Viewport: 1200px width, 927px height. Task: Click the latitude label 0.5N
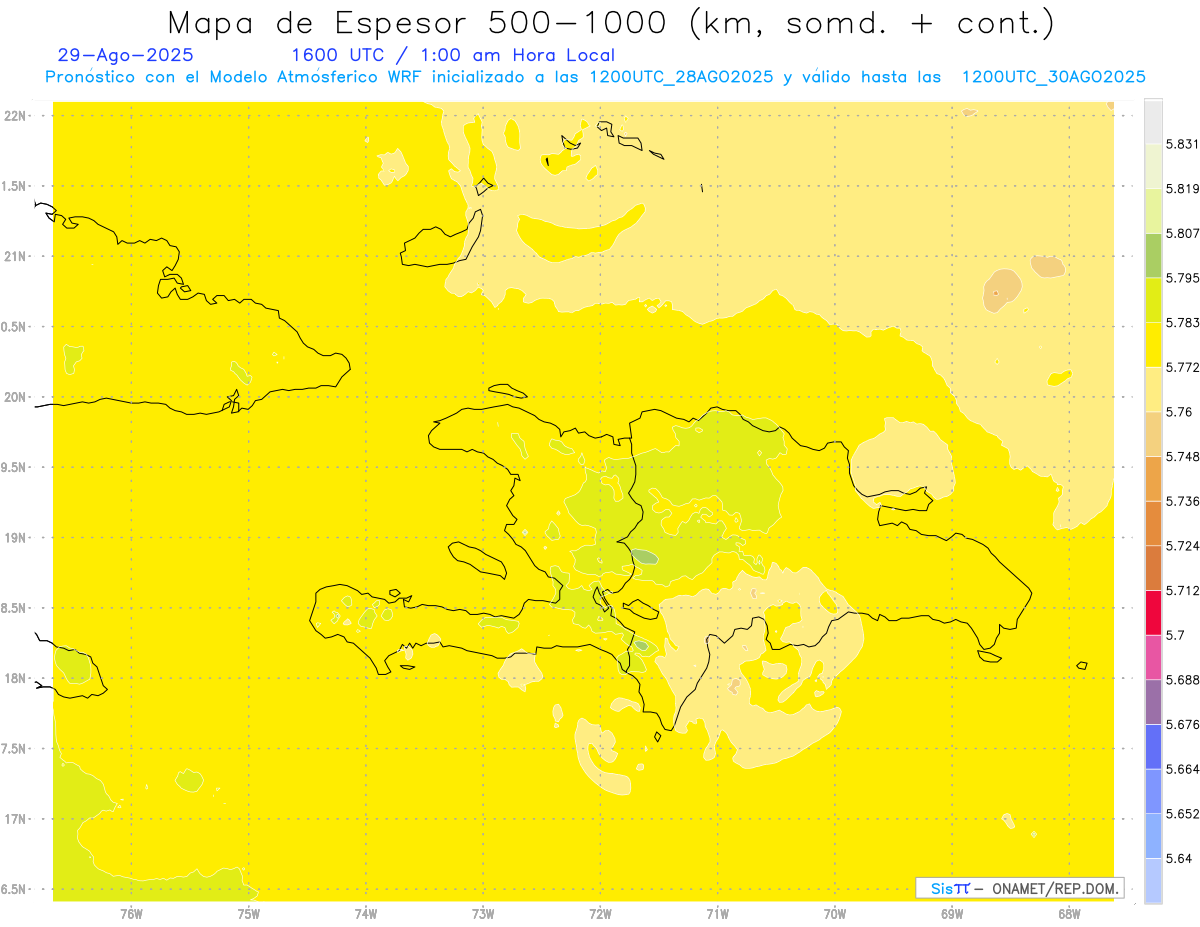coord(14,327)
